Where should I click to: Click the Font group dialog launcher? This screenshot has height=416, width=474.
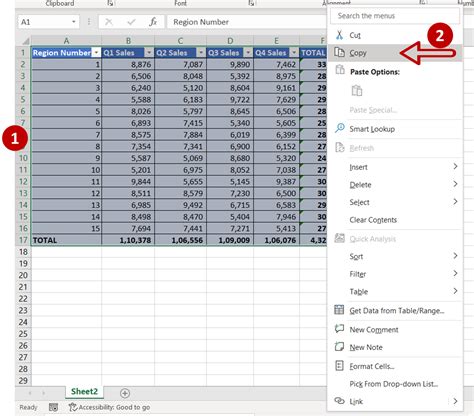pos(251,3)
